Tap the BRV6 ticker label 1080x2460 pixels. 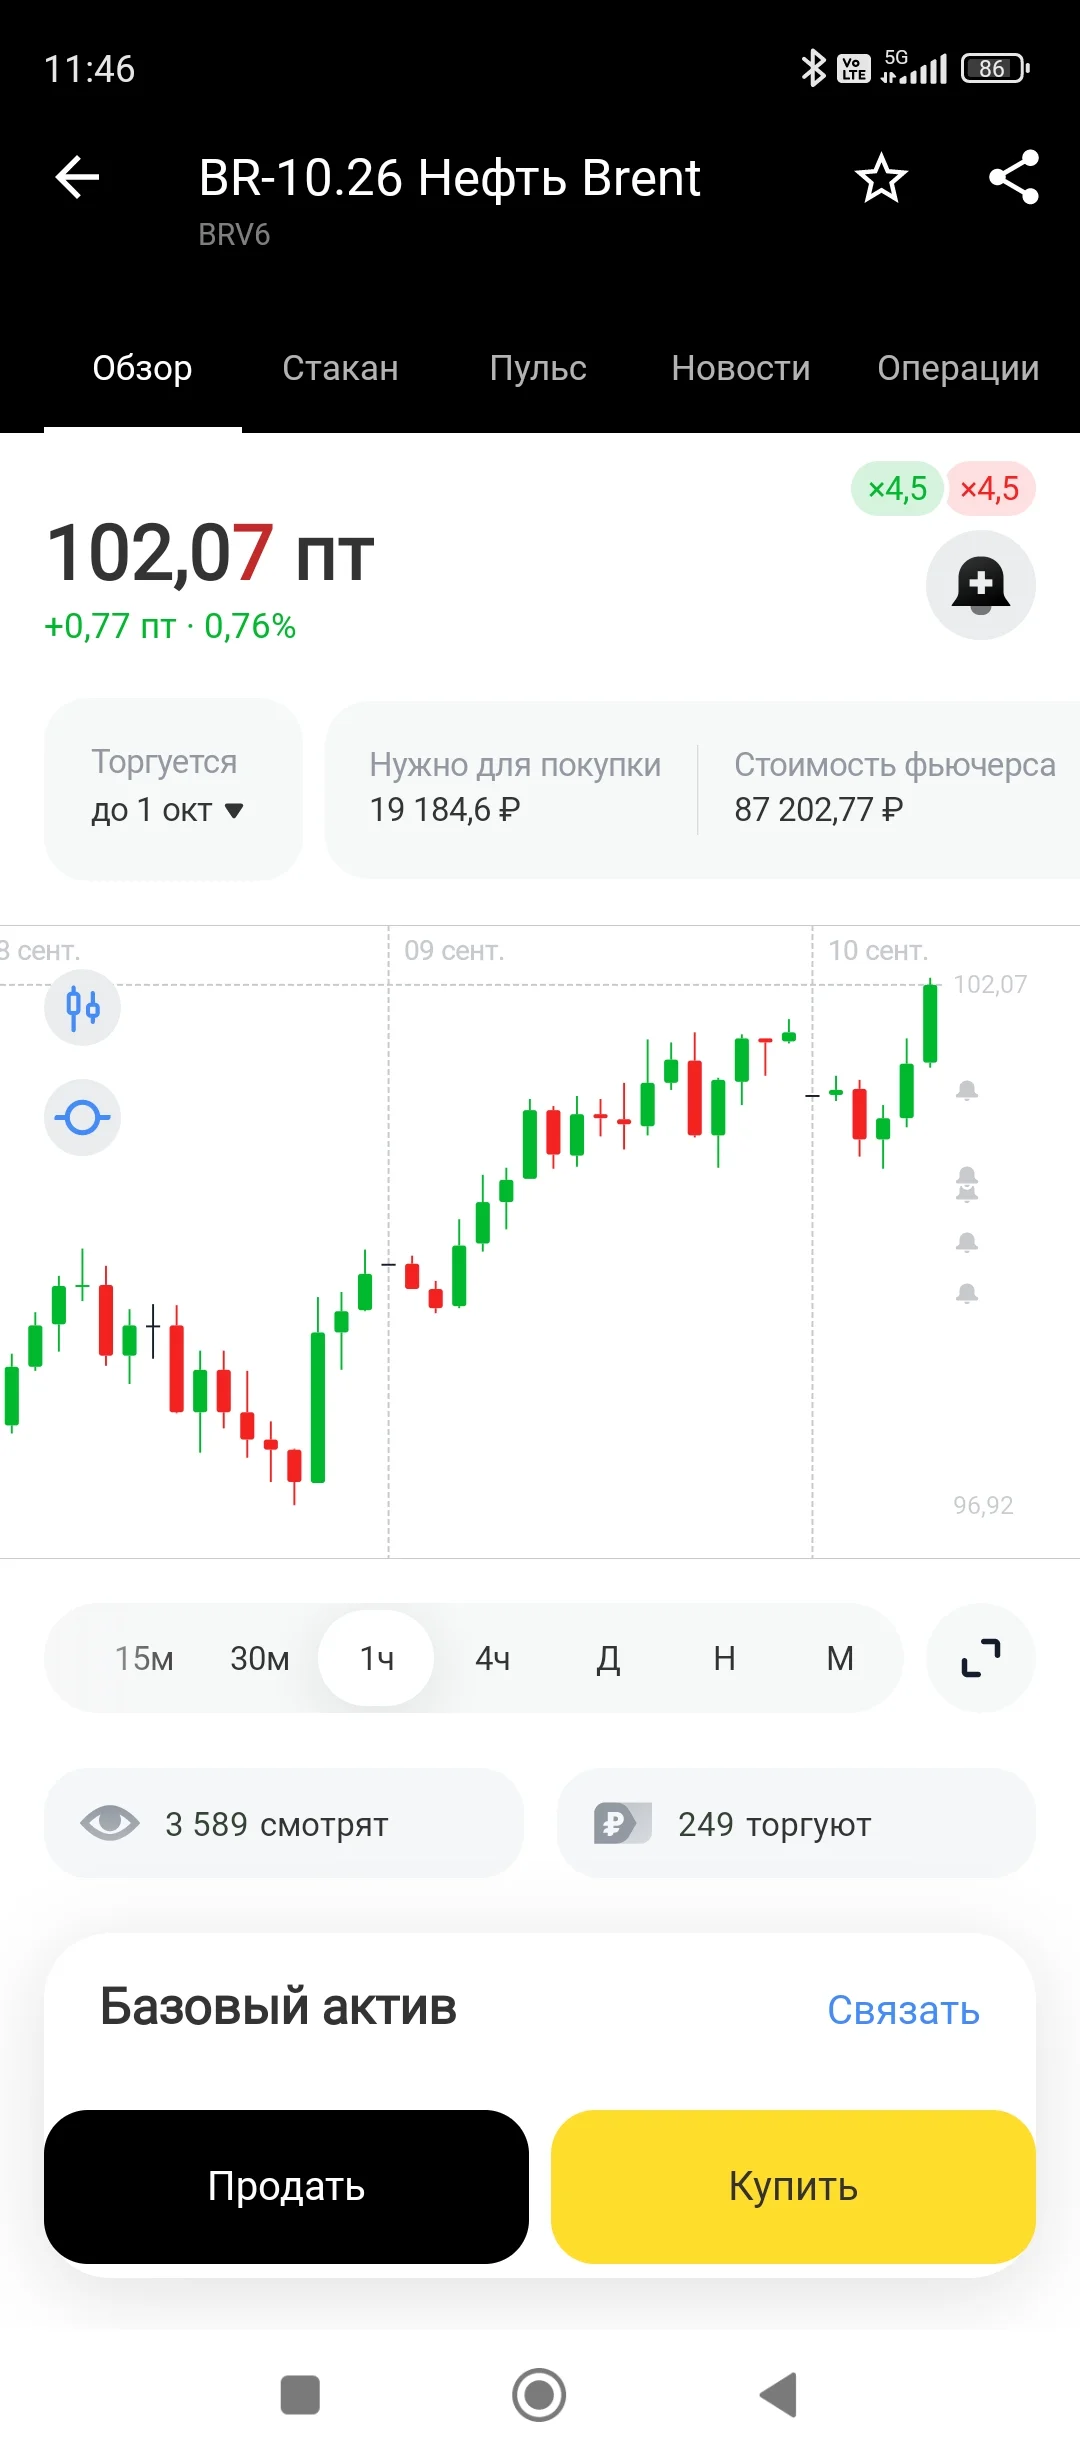pyautogui.click(x=234, y=235)
